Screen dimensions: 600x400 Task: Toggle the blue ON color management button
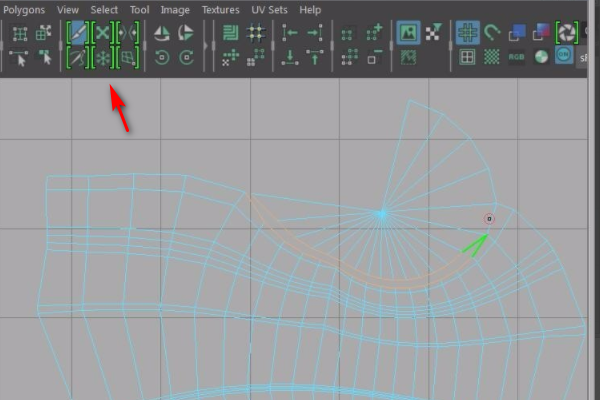pos(564,56)
